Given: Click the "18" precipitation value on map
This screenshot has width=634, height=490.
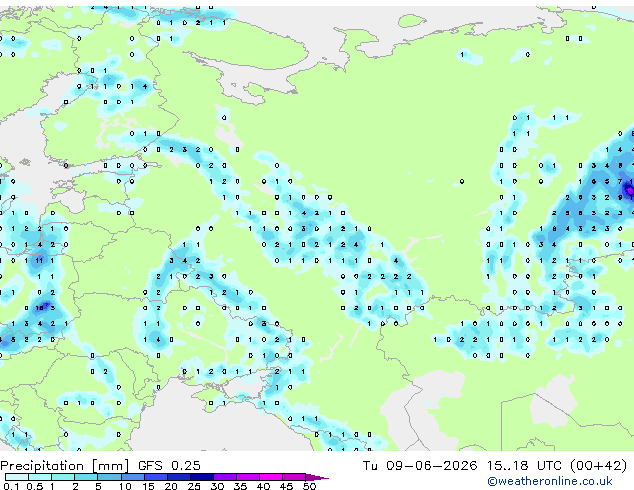Looking at the screenshot, I should 39,308.
